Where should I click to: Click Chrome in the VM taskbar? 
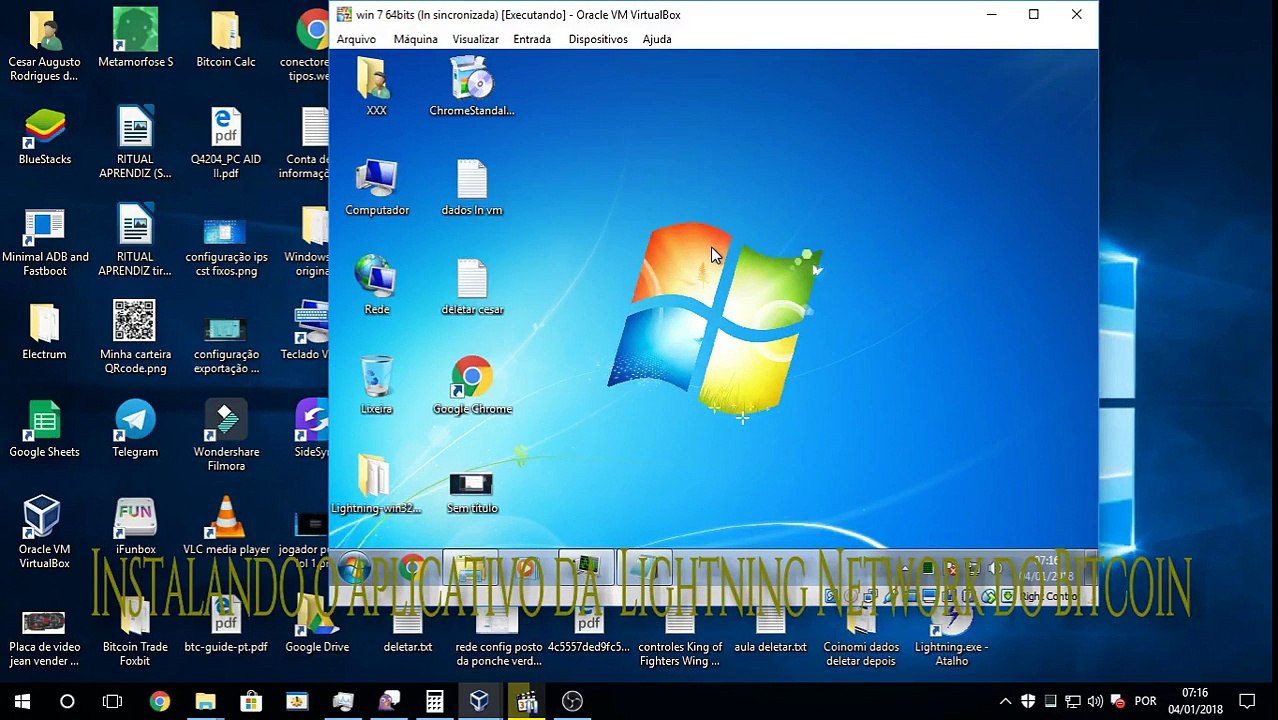(x=410, y=569)
